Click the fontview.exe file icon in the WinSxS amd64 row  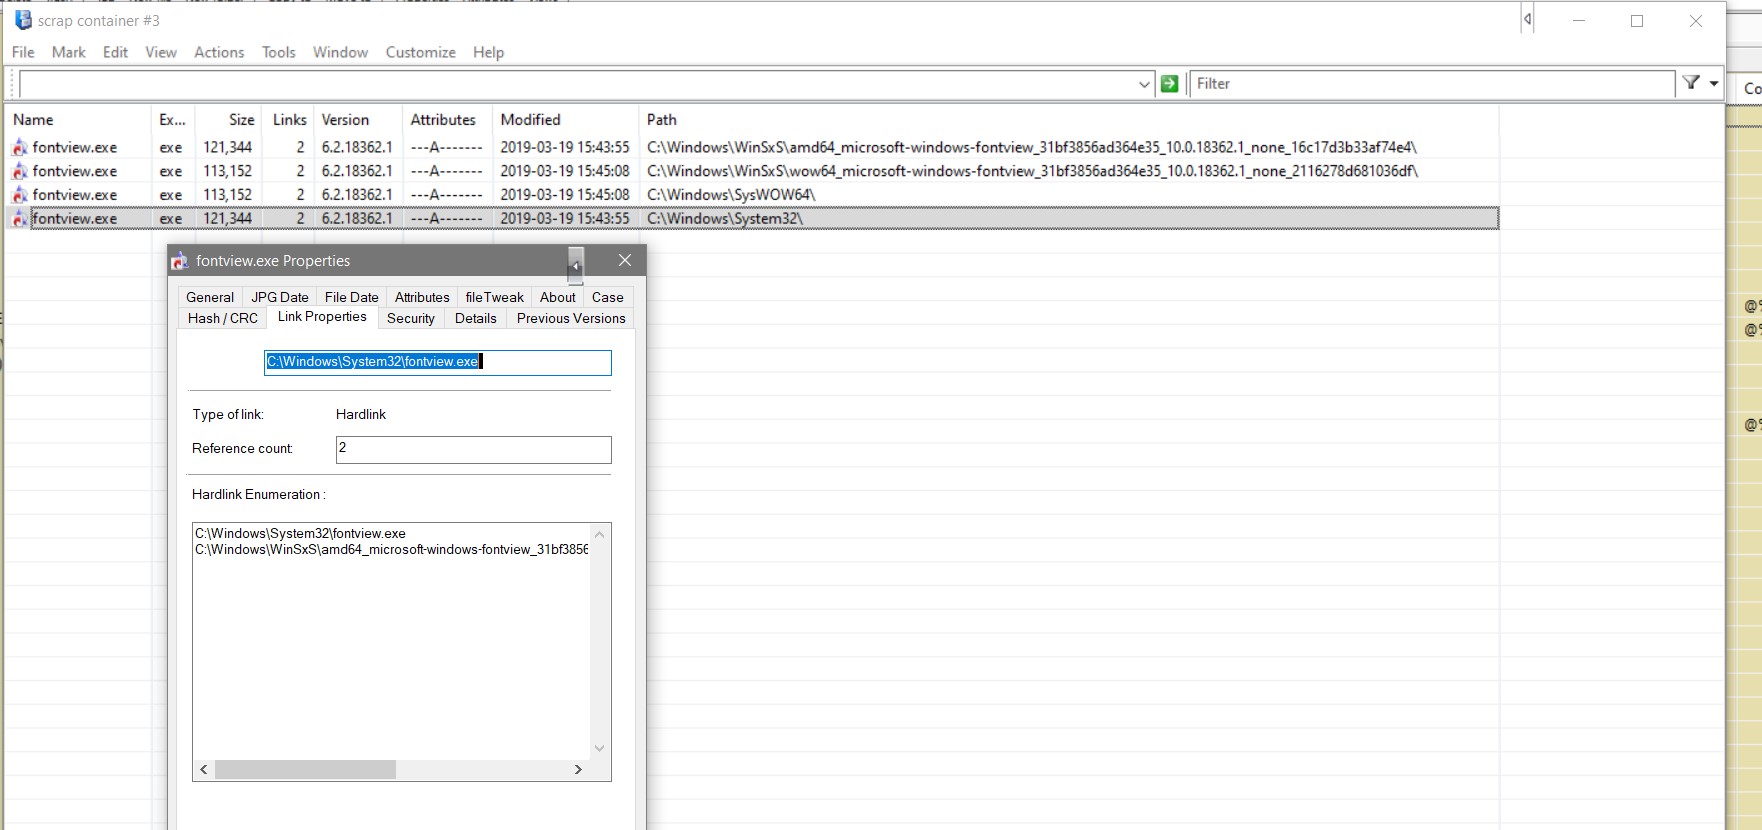pos(19,147)
